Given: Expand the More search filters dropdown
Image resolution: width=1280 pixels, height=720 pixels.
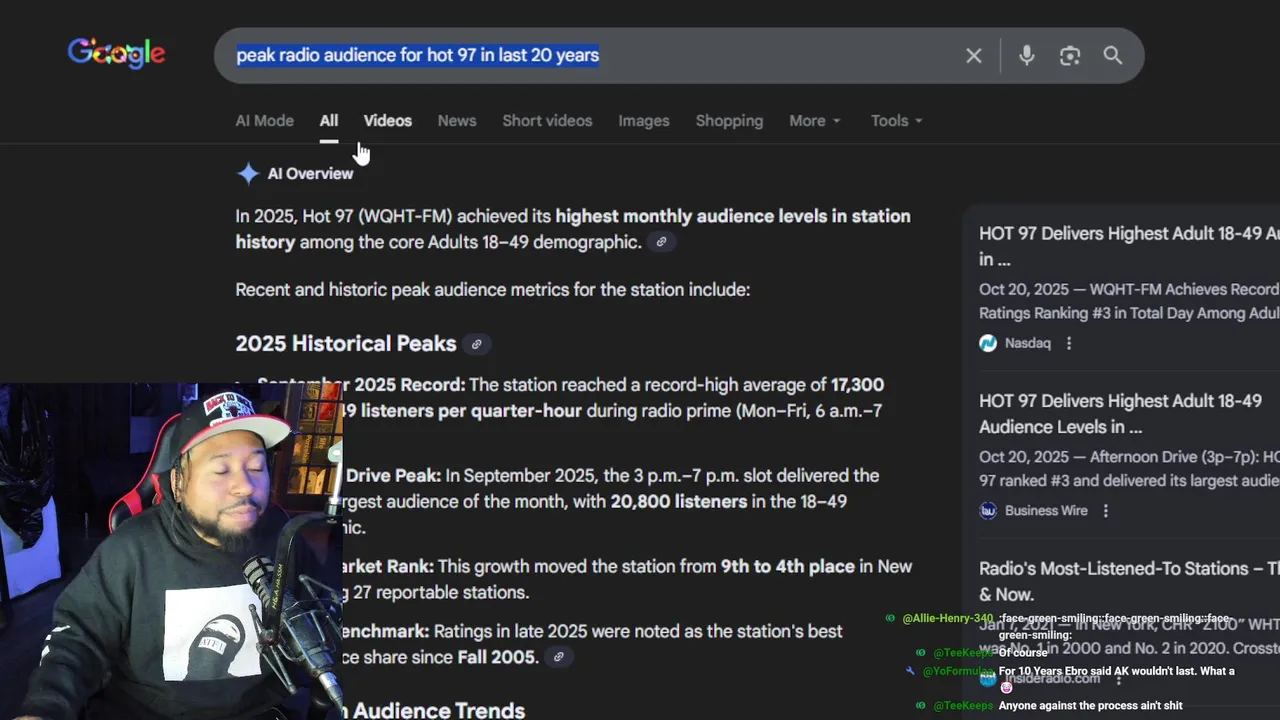Looking at the screenshot, I should [x=814, y=121].
